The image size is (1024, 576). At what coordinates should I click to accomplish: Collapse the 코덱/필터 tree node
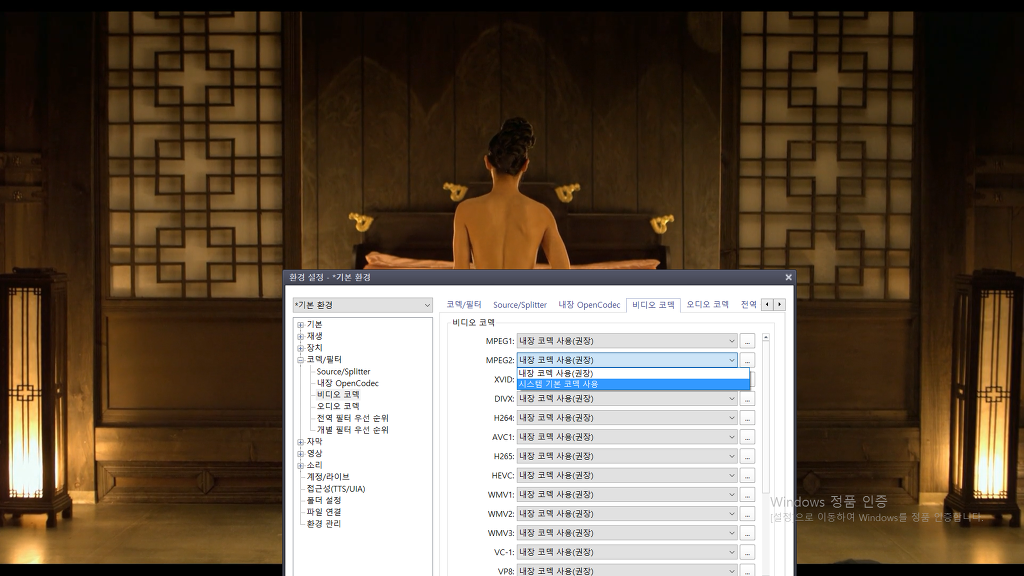pos(300,360)
